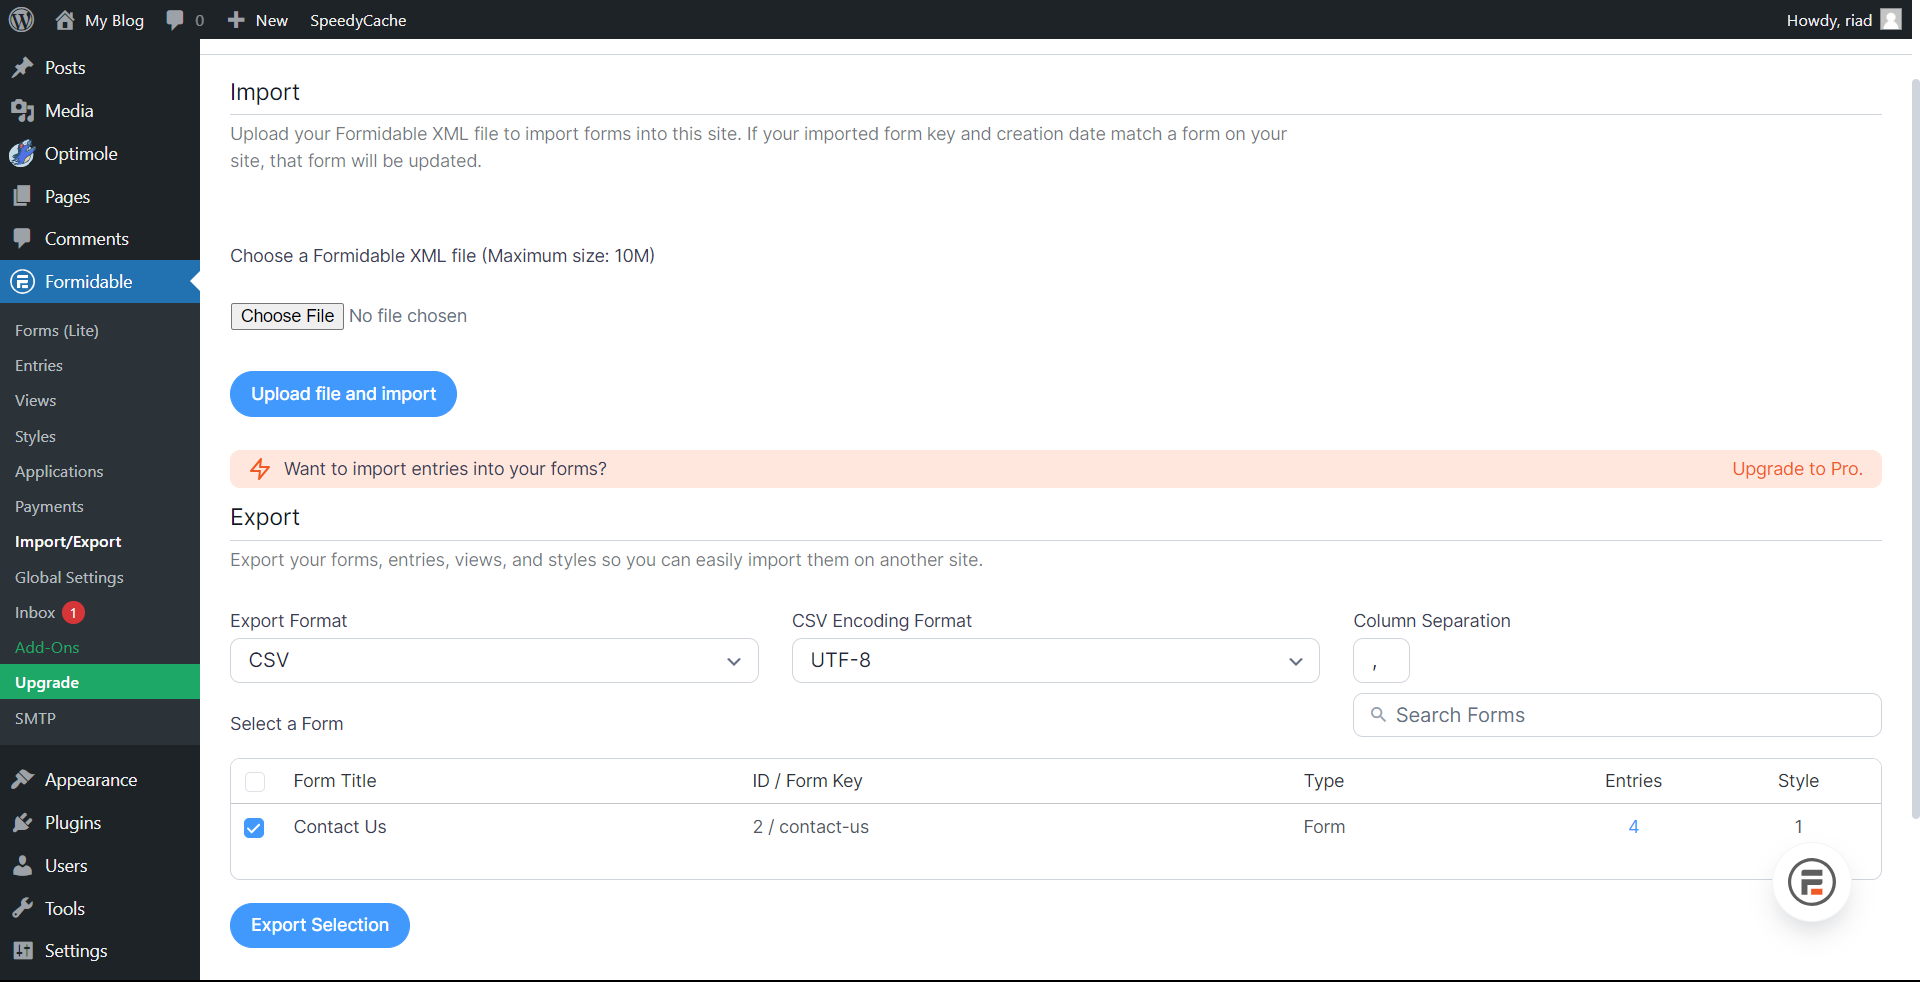Viewport: 1920px width, 982px height.
Task: Open the Formidable plugin icon in sidebar
Action: click(x=22, y=281)
